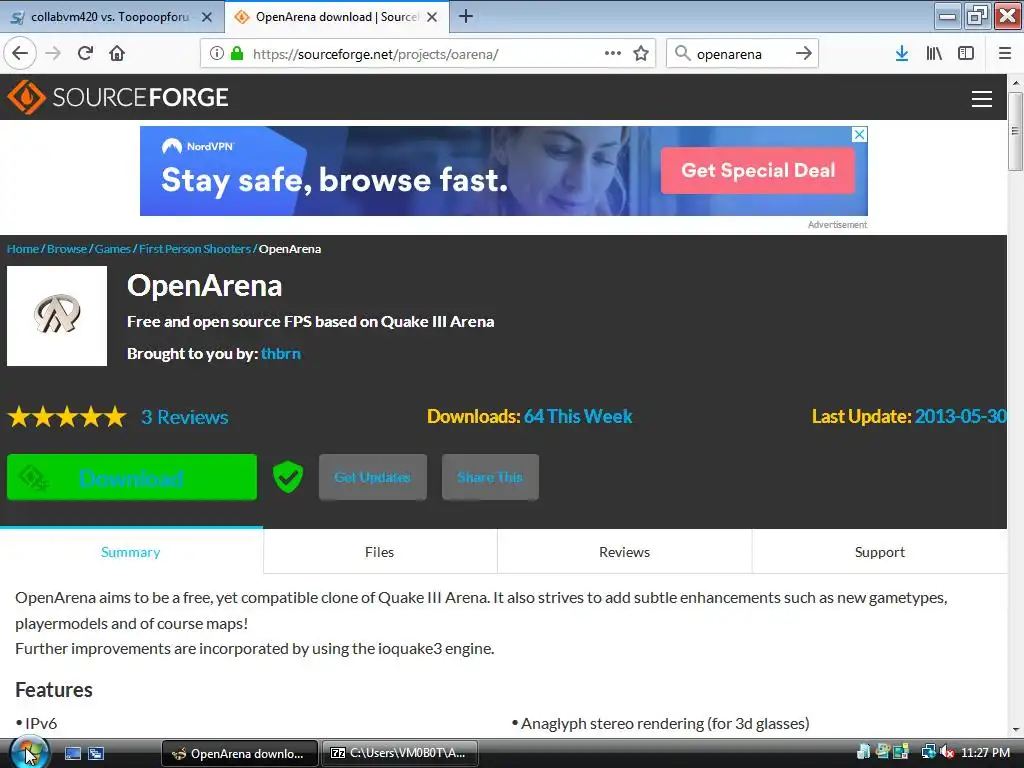Click the page vertical scrollbar thumb

1015,131
